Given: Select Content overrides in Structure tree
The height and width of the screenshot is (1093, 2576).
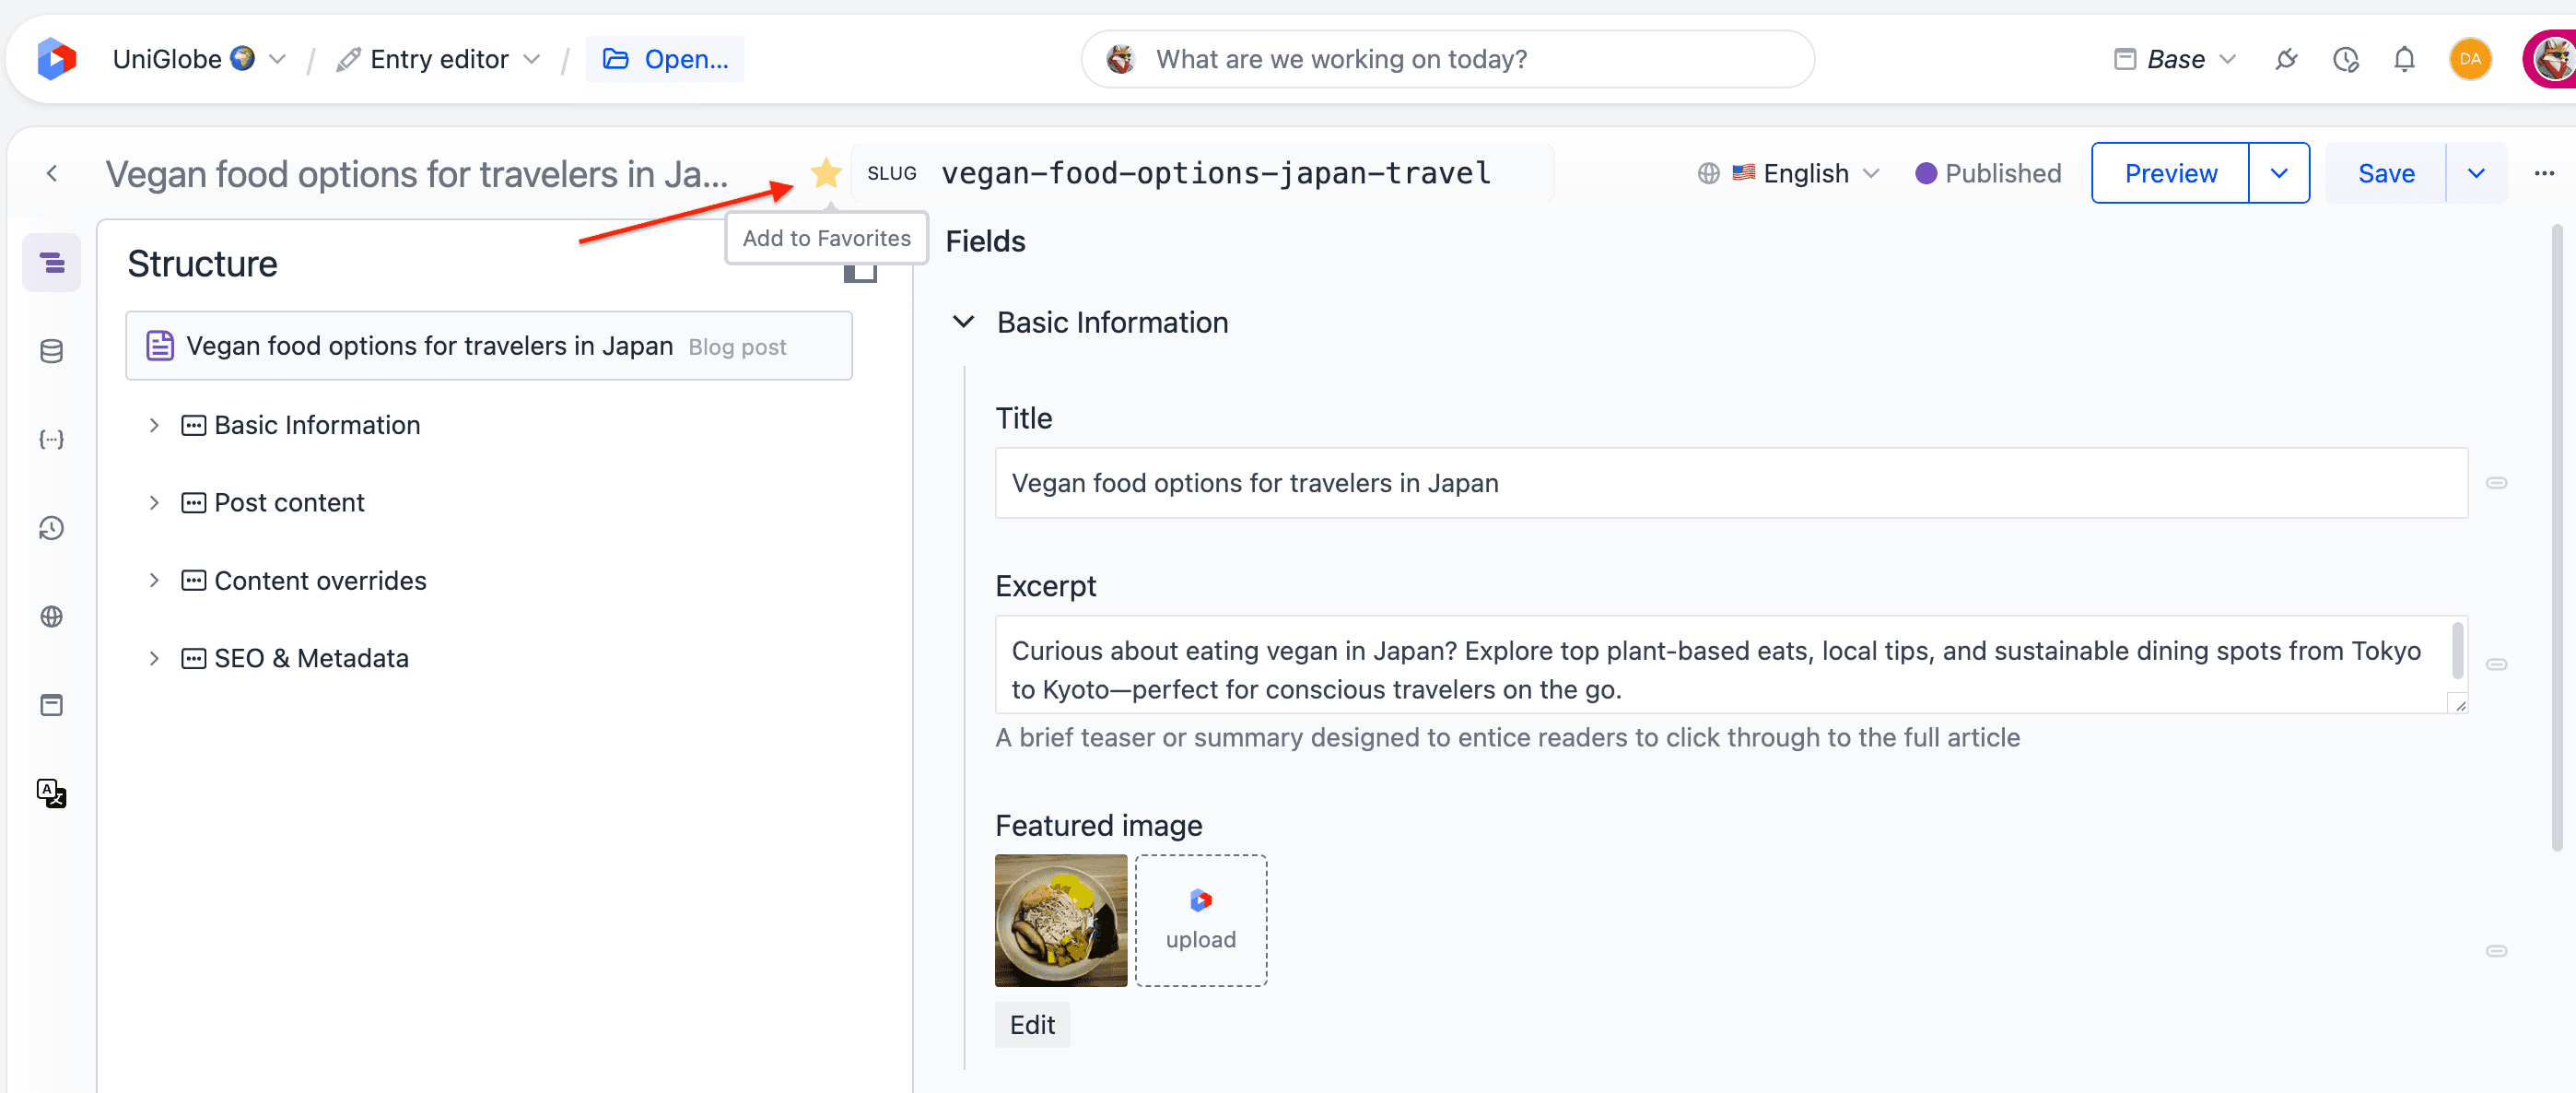Looking at the screenshot, I should (x=320, y=580).
